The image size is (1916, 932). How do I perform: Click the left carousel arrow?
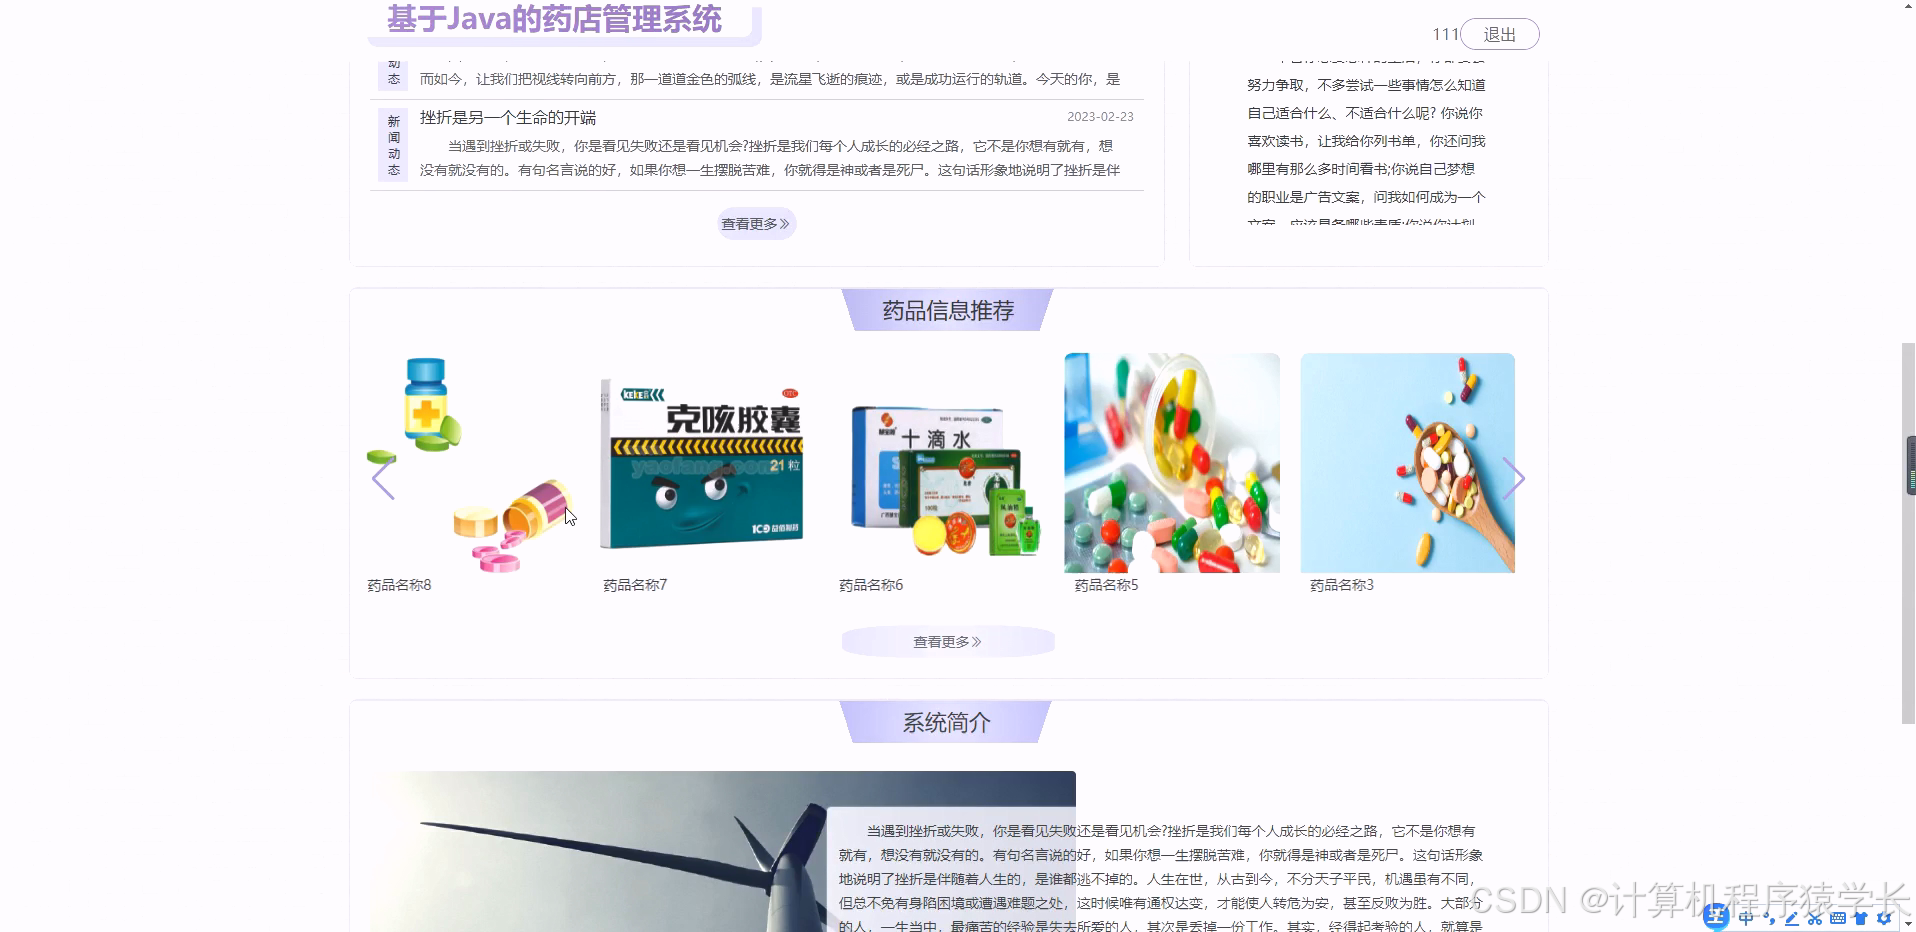tap(383, 478)
